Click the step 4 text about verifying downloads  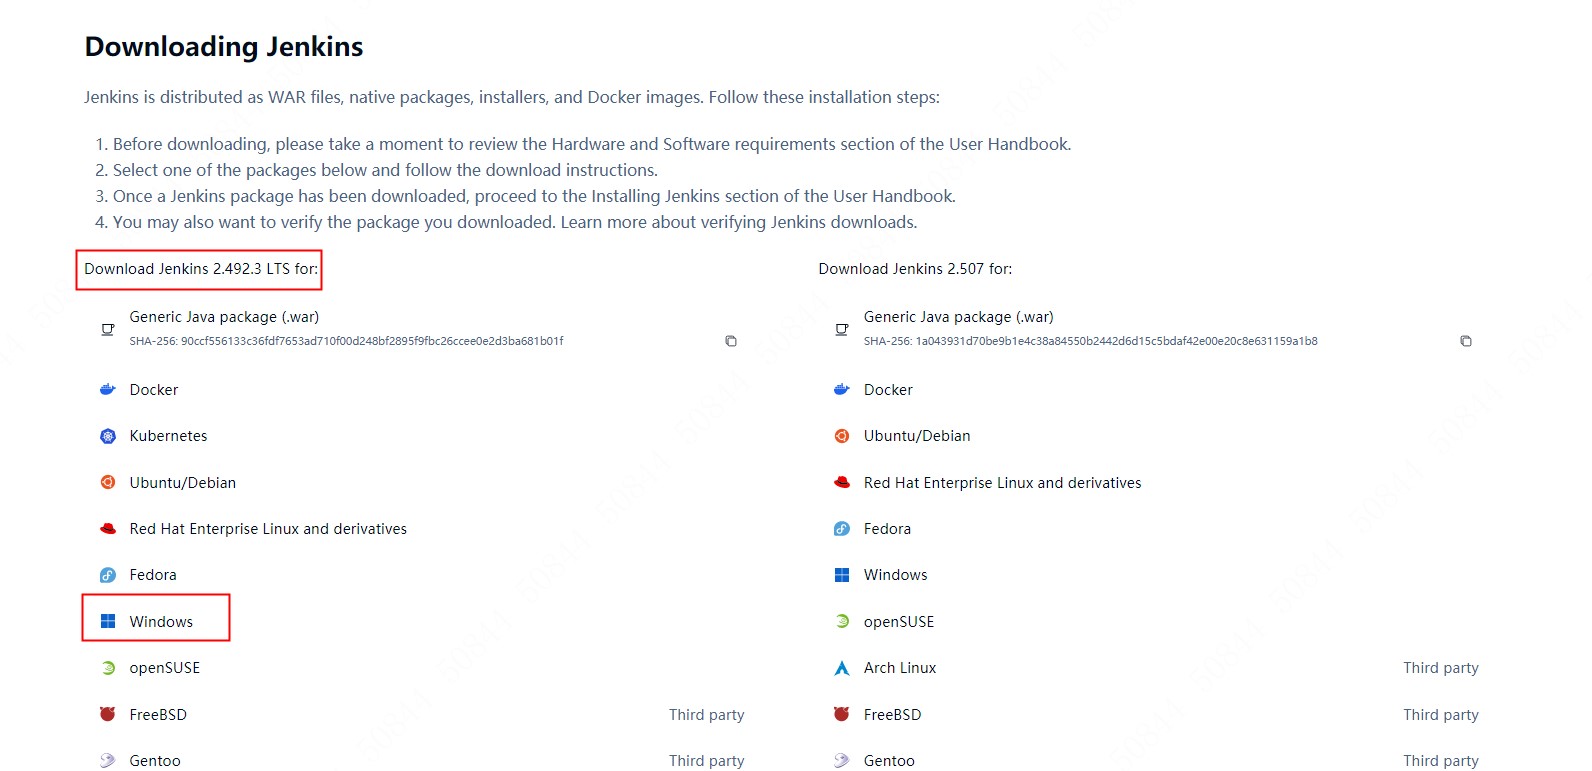[x=515, y=222]
